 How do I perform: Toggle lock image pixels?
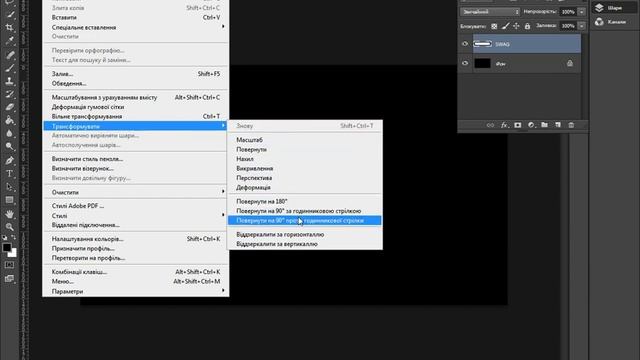click(x=505, y=26)
